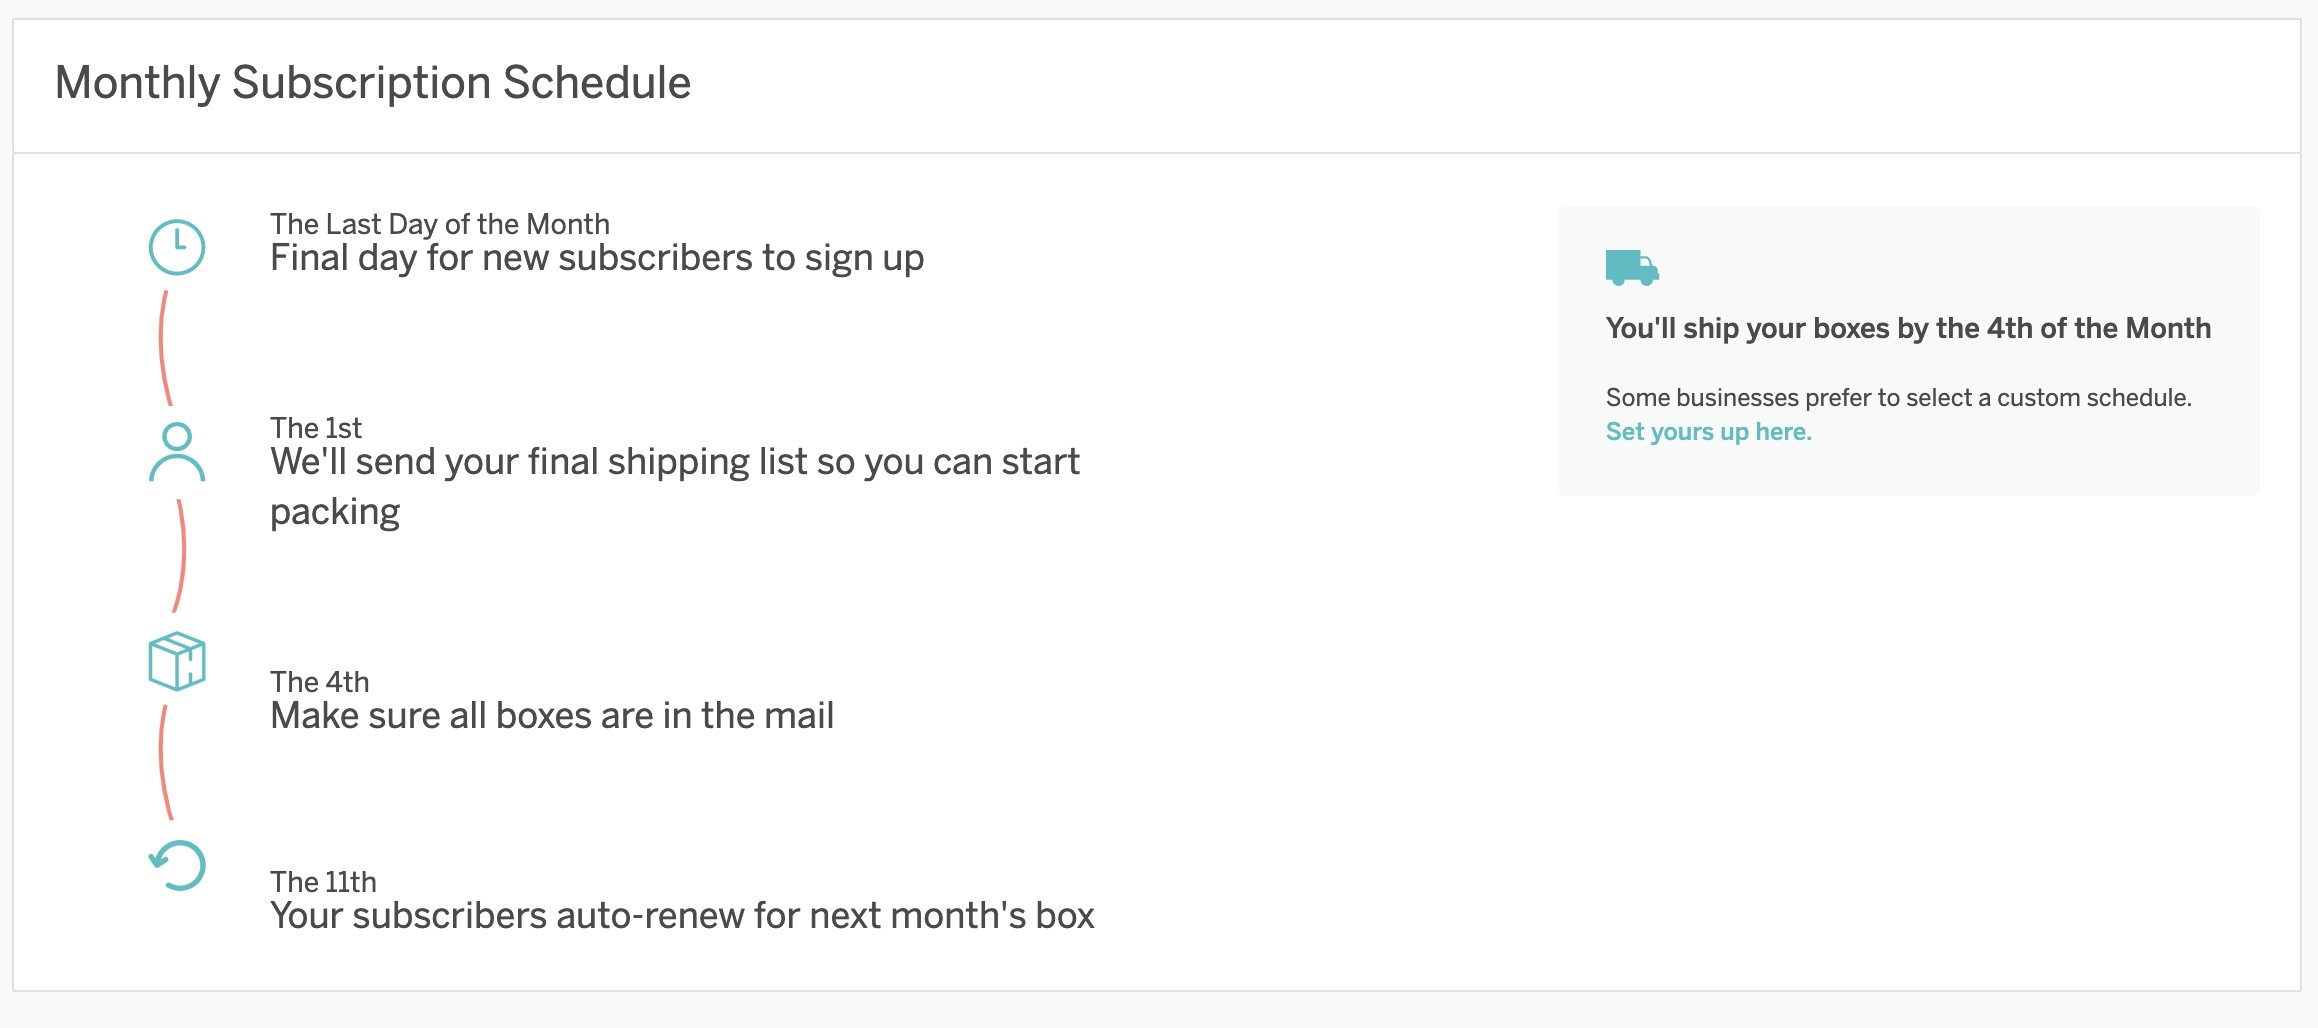Screen dimensions: 2318x1028
Task: Click the Monthly Subscription Schedule heading
Action: click(373, 82)
